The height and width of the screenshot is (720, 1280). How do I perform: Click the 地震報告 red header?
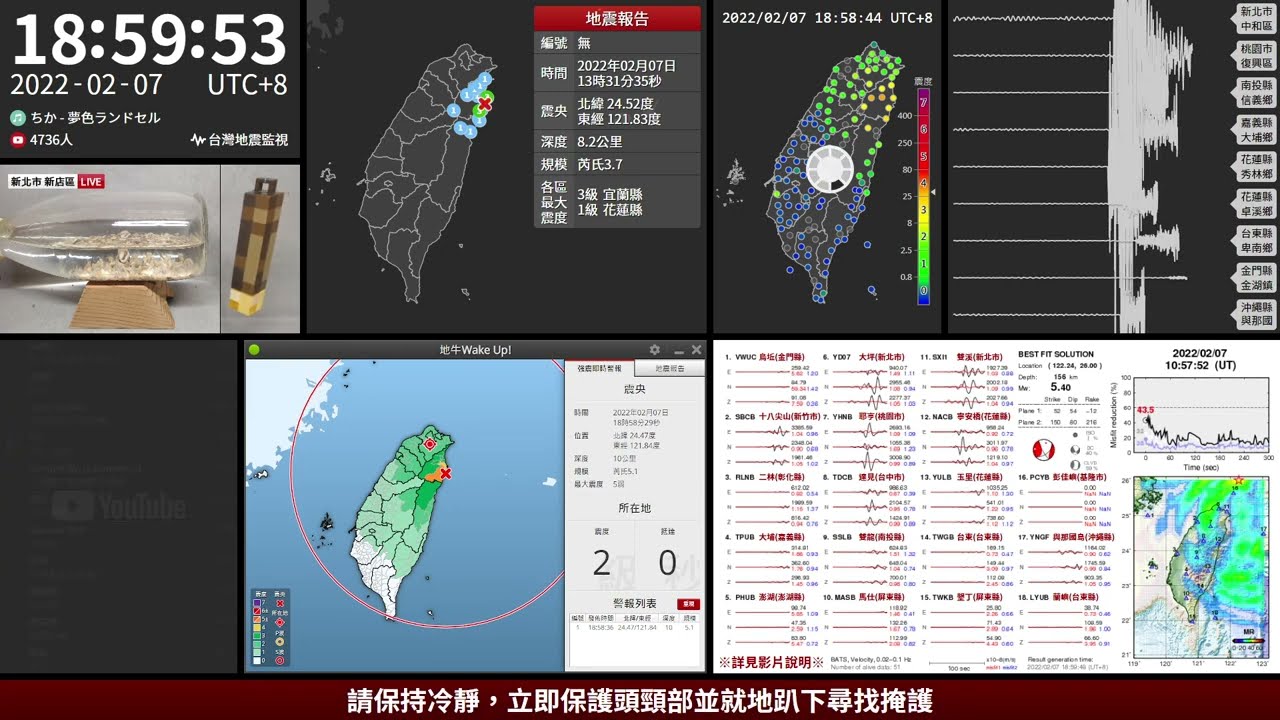(617, 19)
